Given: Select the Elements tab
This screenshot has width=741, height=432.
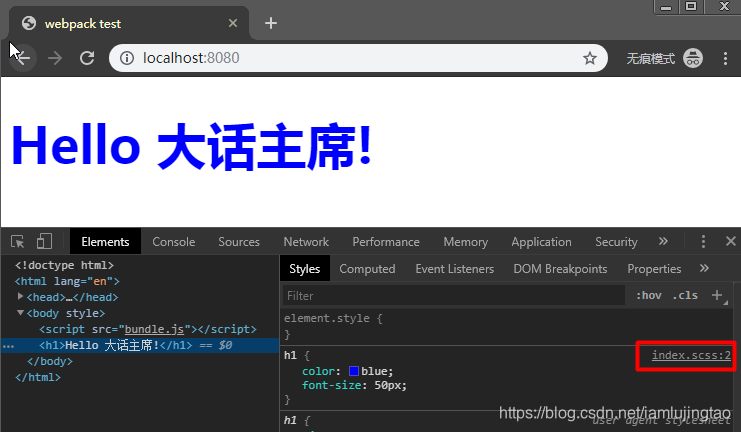Looking at the screenshot, I should point(105,241).
